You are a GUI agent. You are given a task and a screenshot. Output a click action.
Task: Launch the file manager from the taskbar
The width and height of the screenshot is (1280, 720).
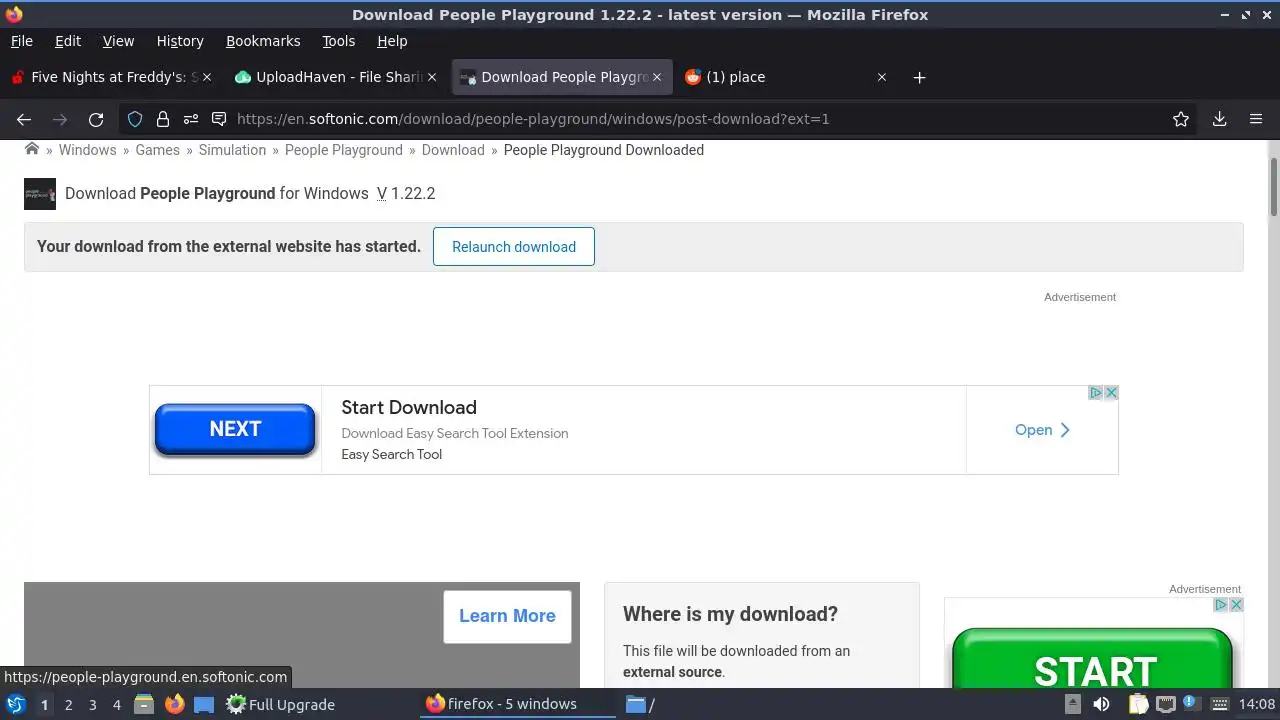144,704
